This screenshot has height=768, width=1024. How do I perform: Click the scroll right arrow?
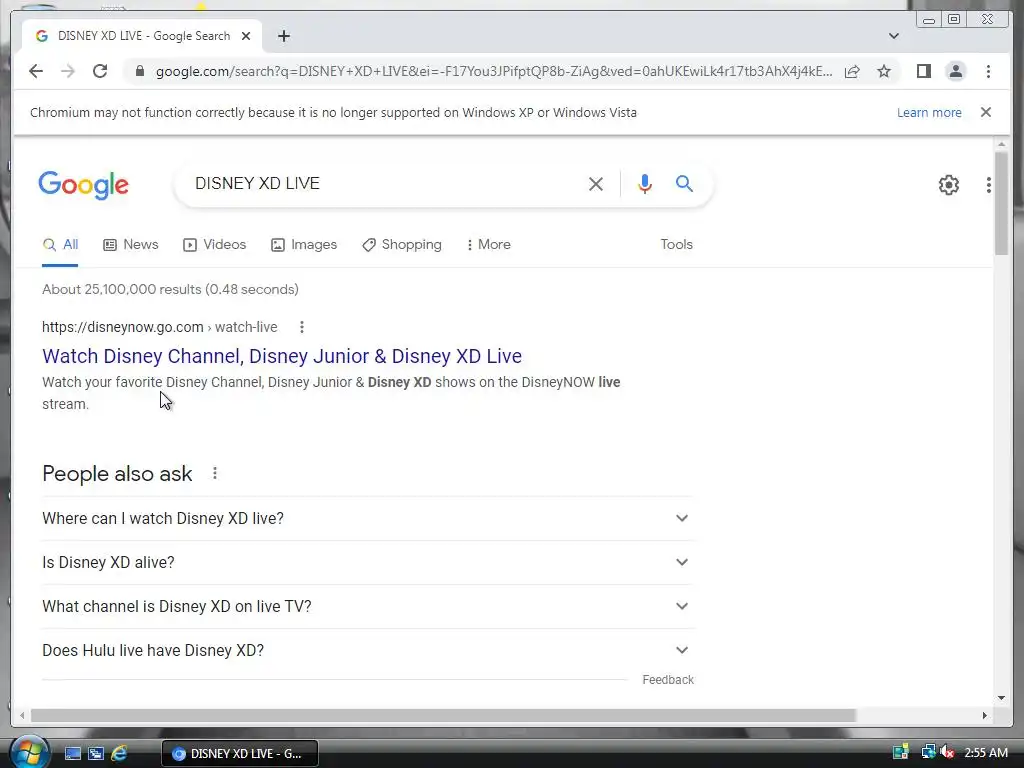[985, 716]
